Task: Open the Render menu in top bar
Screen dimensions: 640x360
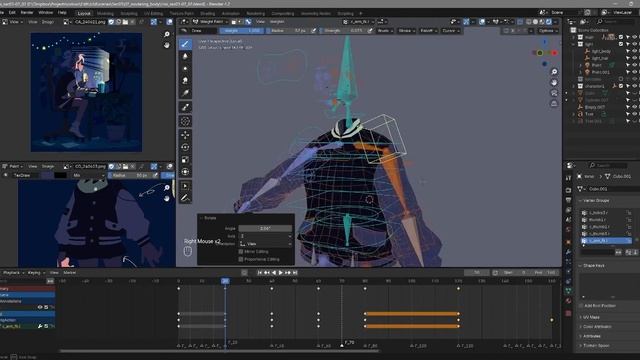Action: click(27, 13)
